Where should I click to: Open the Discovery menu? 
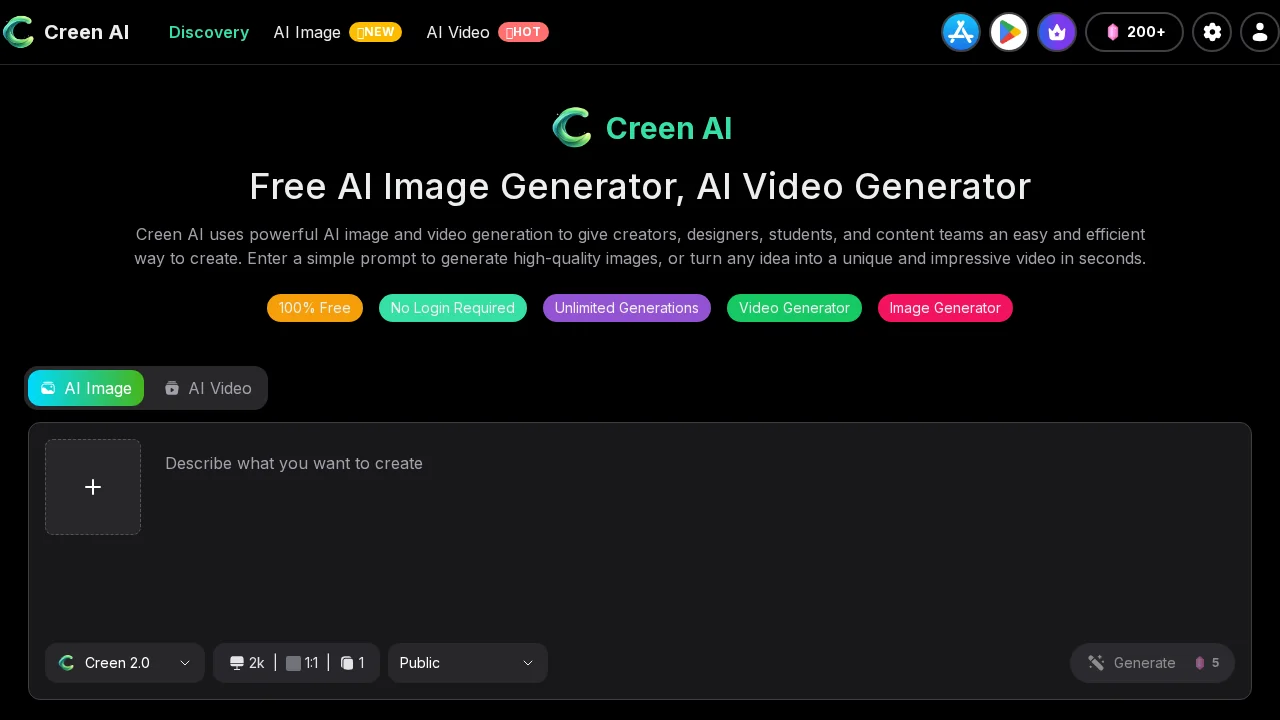[209, 32]
